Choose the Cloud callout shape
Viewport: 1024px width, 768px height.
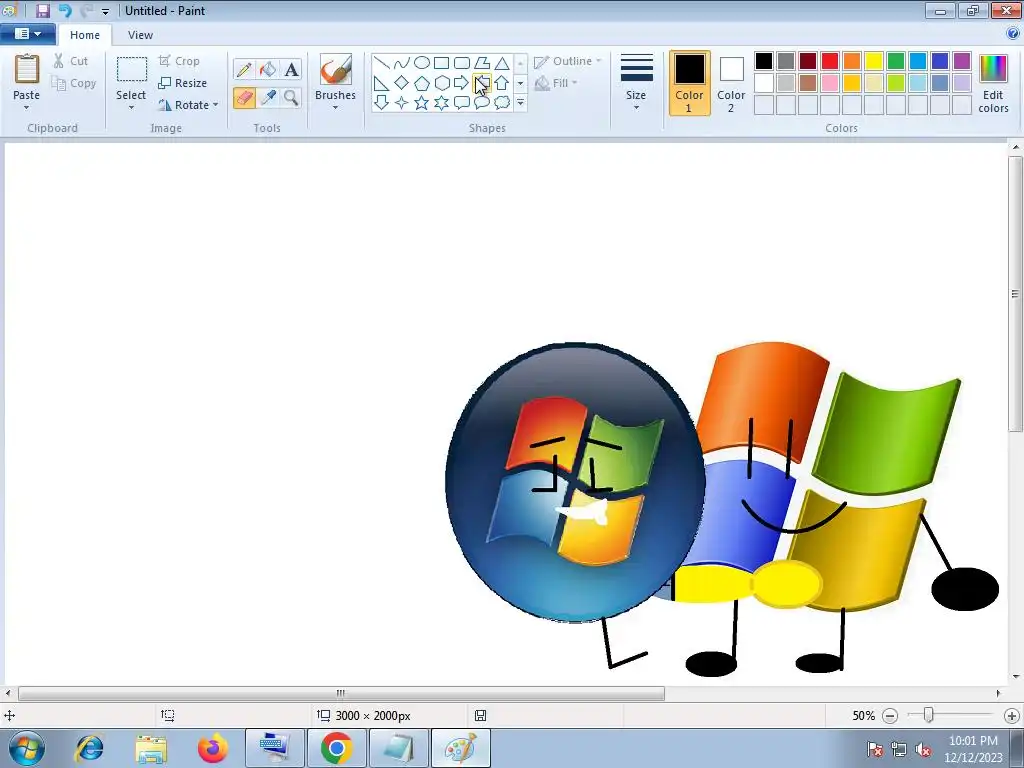click(502, 103)
